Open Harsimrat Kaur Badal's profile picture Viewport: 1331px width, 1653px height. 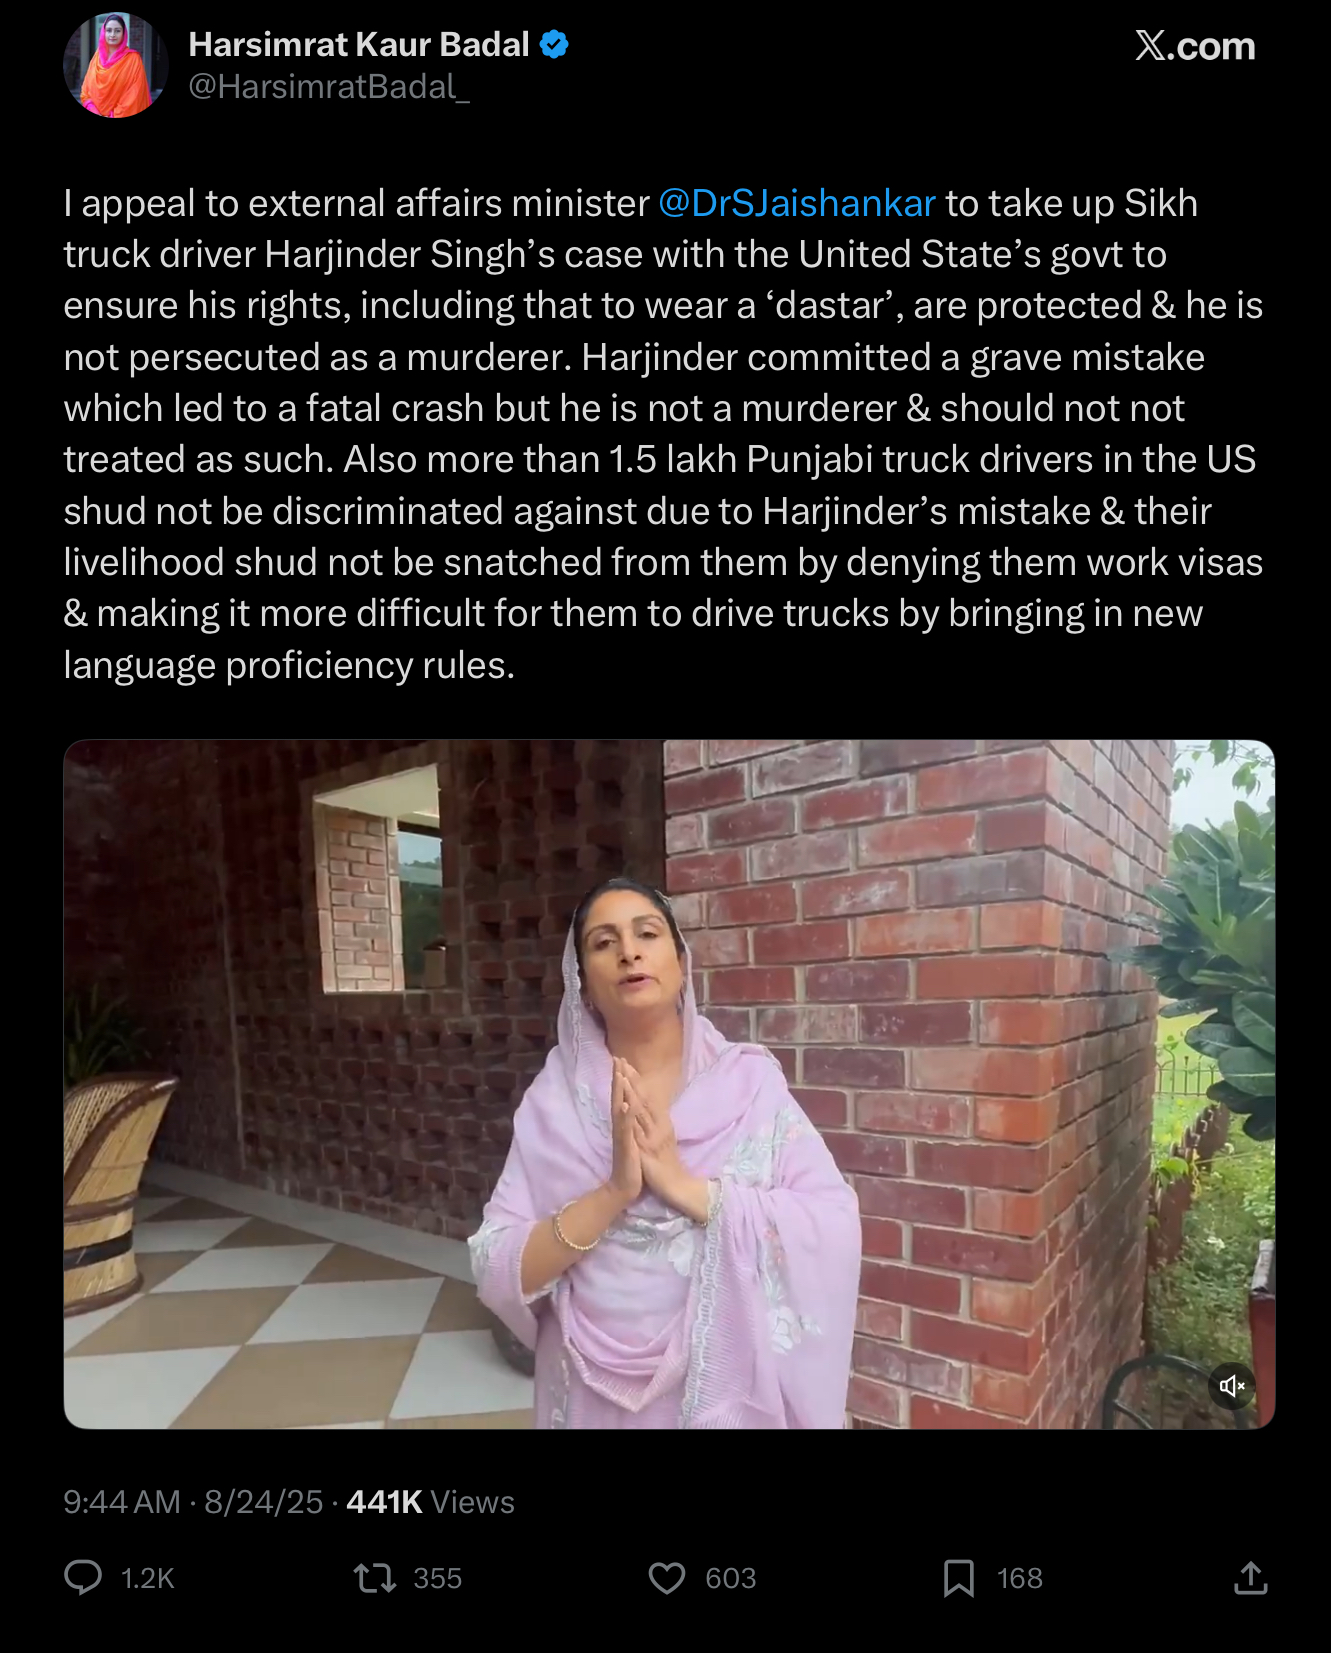116,65
